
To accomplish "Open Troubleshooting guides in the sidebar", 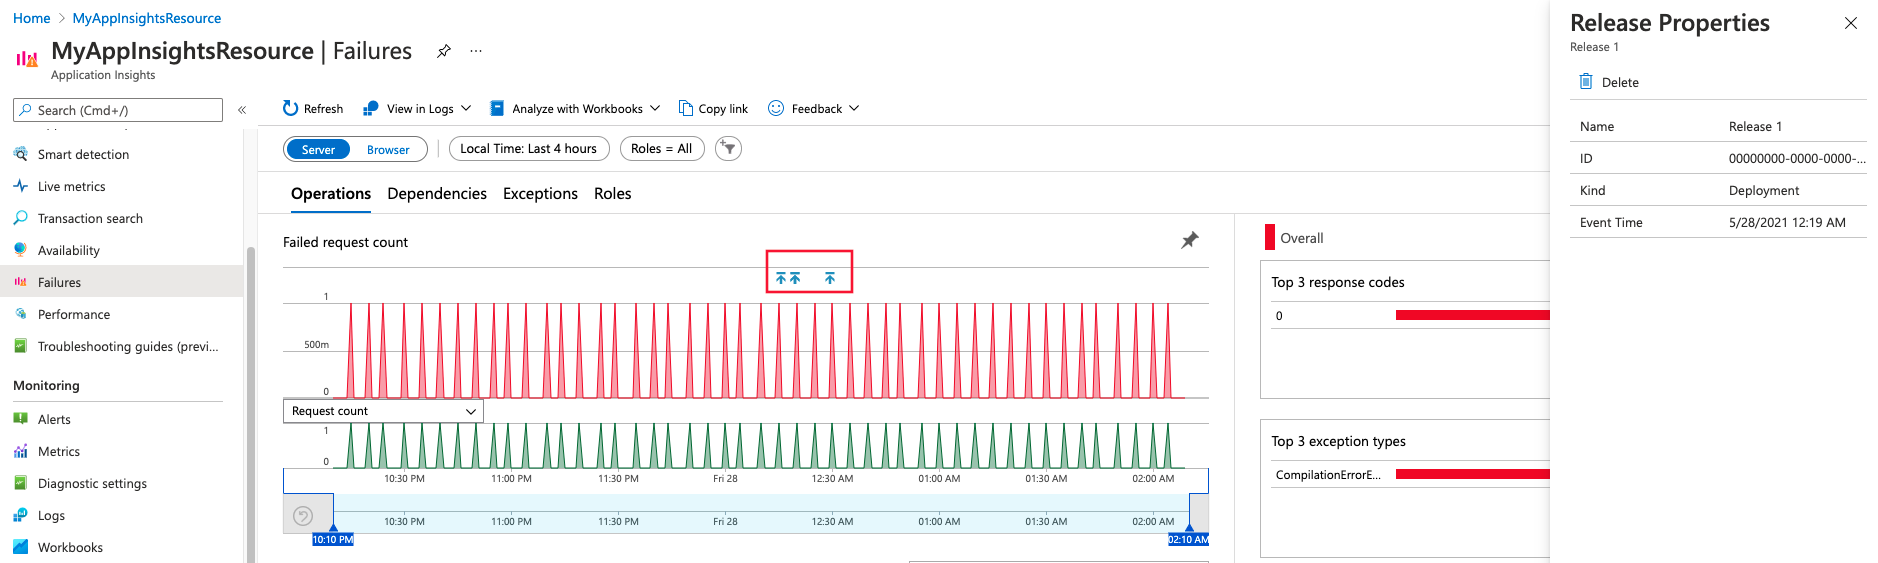I will coord(121,346).
